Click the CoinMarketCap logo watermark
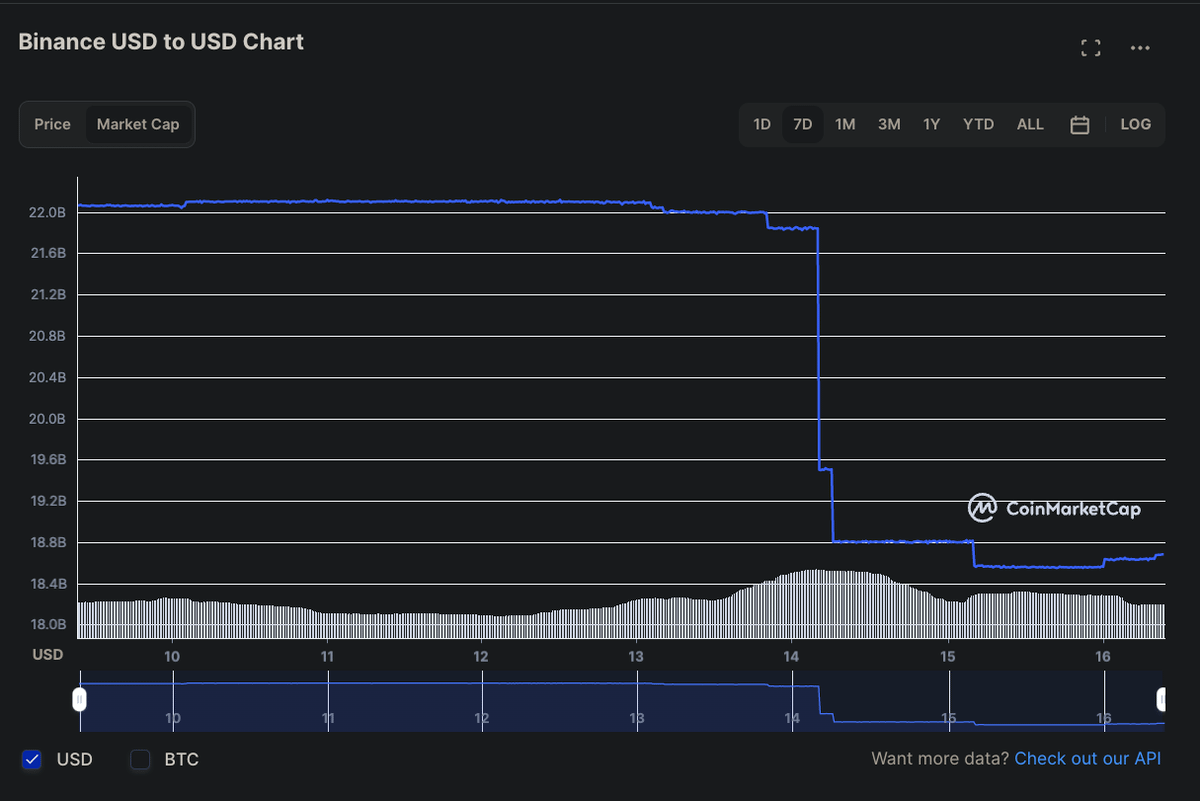 (1054, 508)
